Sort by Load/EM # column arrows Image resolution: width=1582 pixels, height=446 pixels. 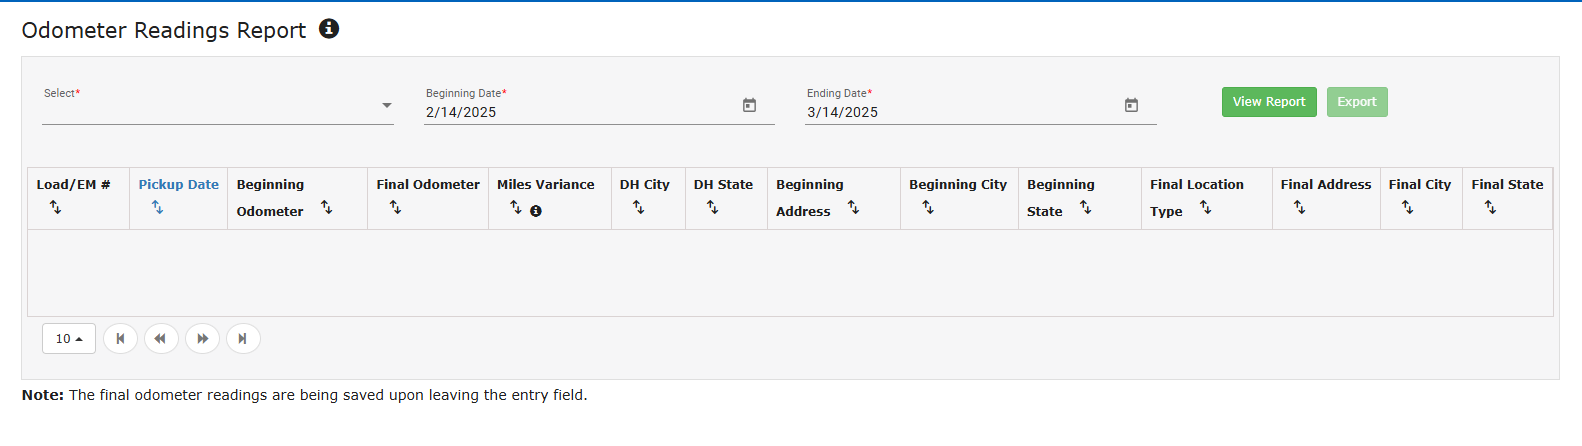click(x=56, y=207)
